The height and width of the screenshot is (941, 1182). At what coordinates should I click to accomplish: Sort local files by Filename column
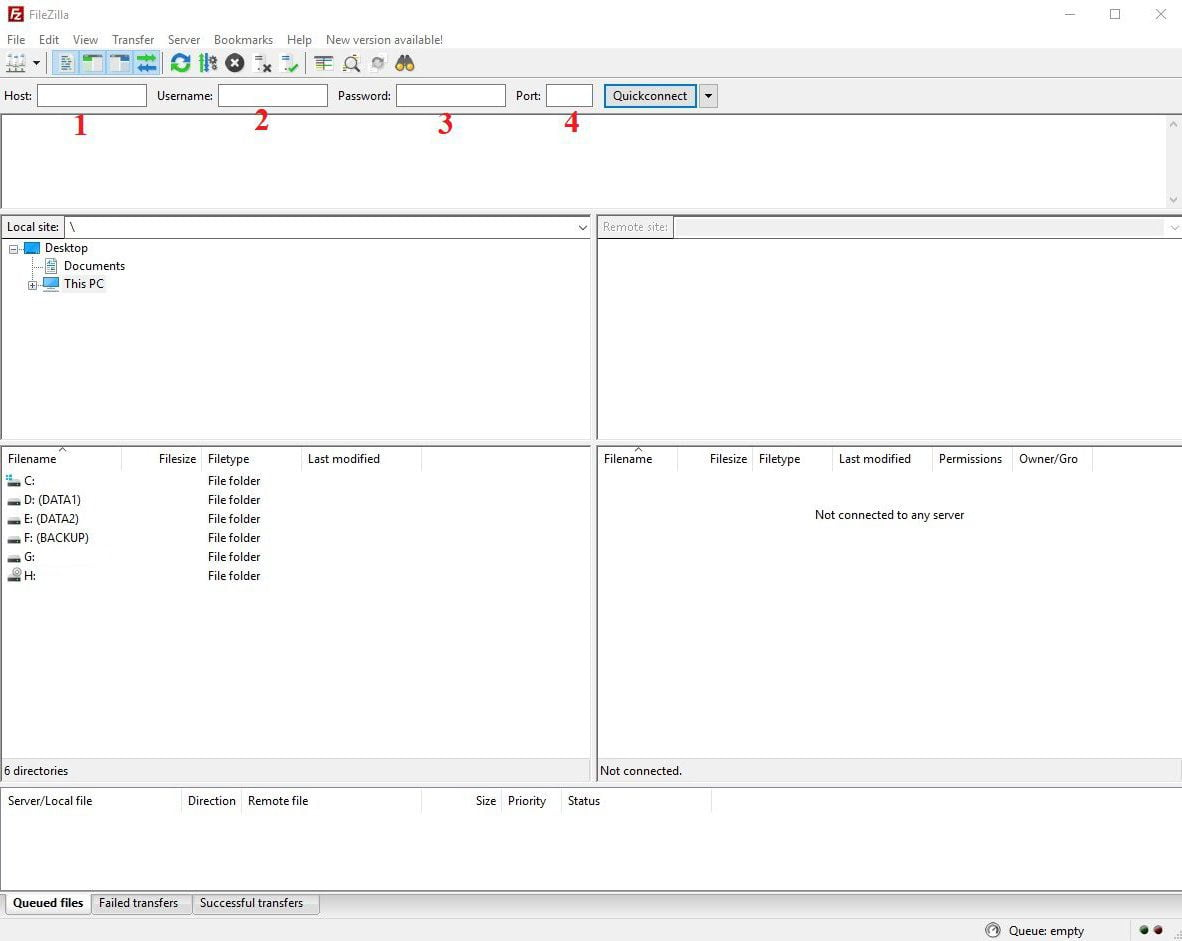click(x=62, y=458)
